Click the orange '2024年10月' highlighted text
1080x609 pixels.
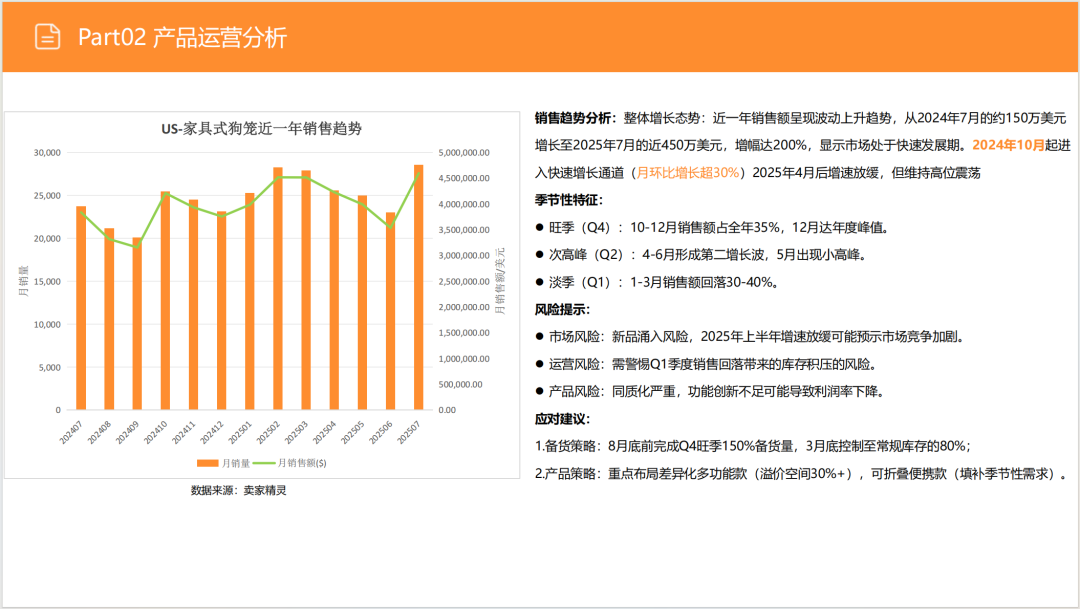[x=1008, y=145]
